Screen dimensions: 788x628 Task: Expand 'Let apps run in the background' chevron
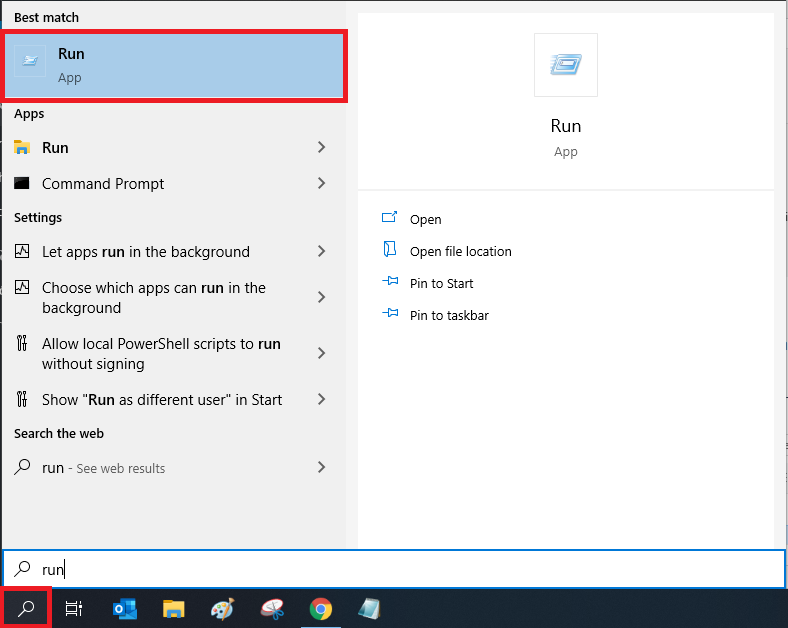click(x=321, y=252)
